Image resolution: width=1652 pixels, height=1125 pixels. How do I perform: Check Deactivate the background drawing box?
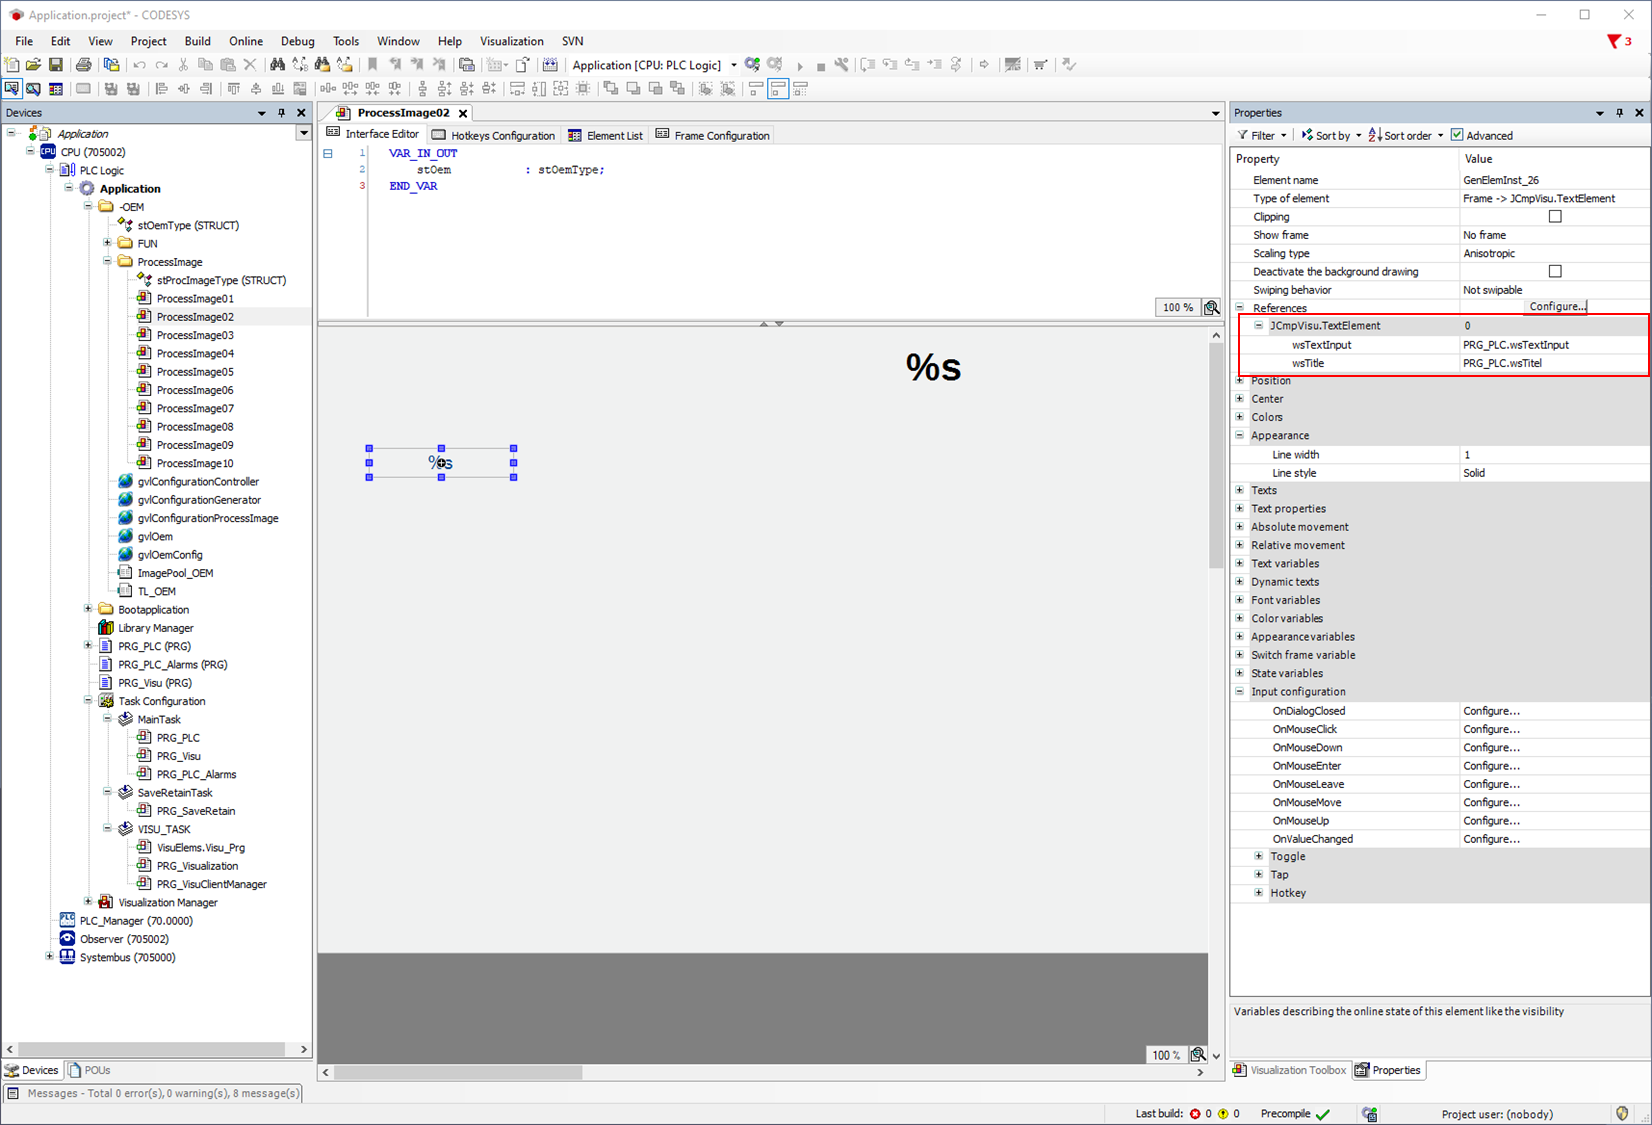pos(1554,272)
